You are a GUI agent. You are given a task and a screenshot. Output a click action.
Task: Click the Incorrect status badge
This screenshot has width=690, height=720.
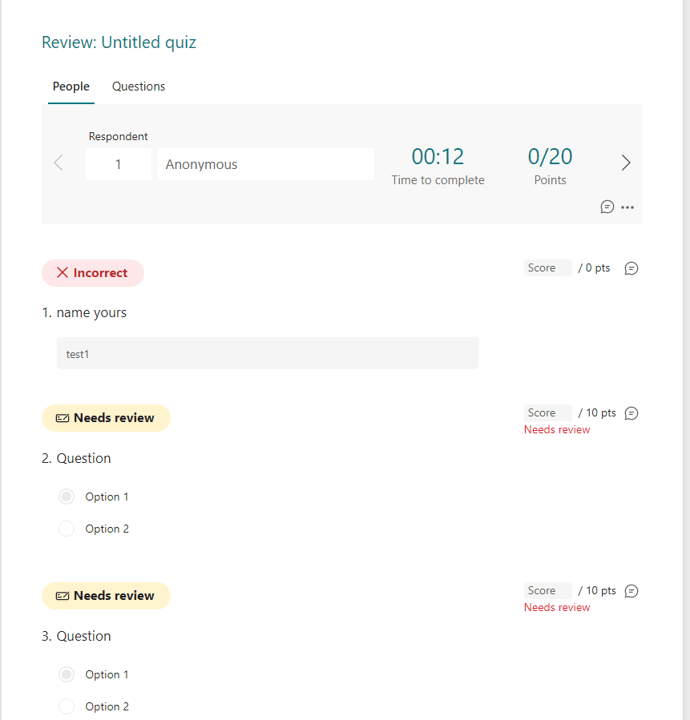[x=93, y=273]
